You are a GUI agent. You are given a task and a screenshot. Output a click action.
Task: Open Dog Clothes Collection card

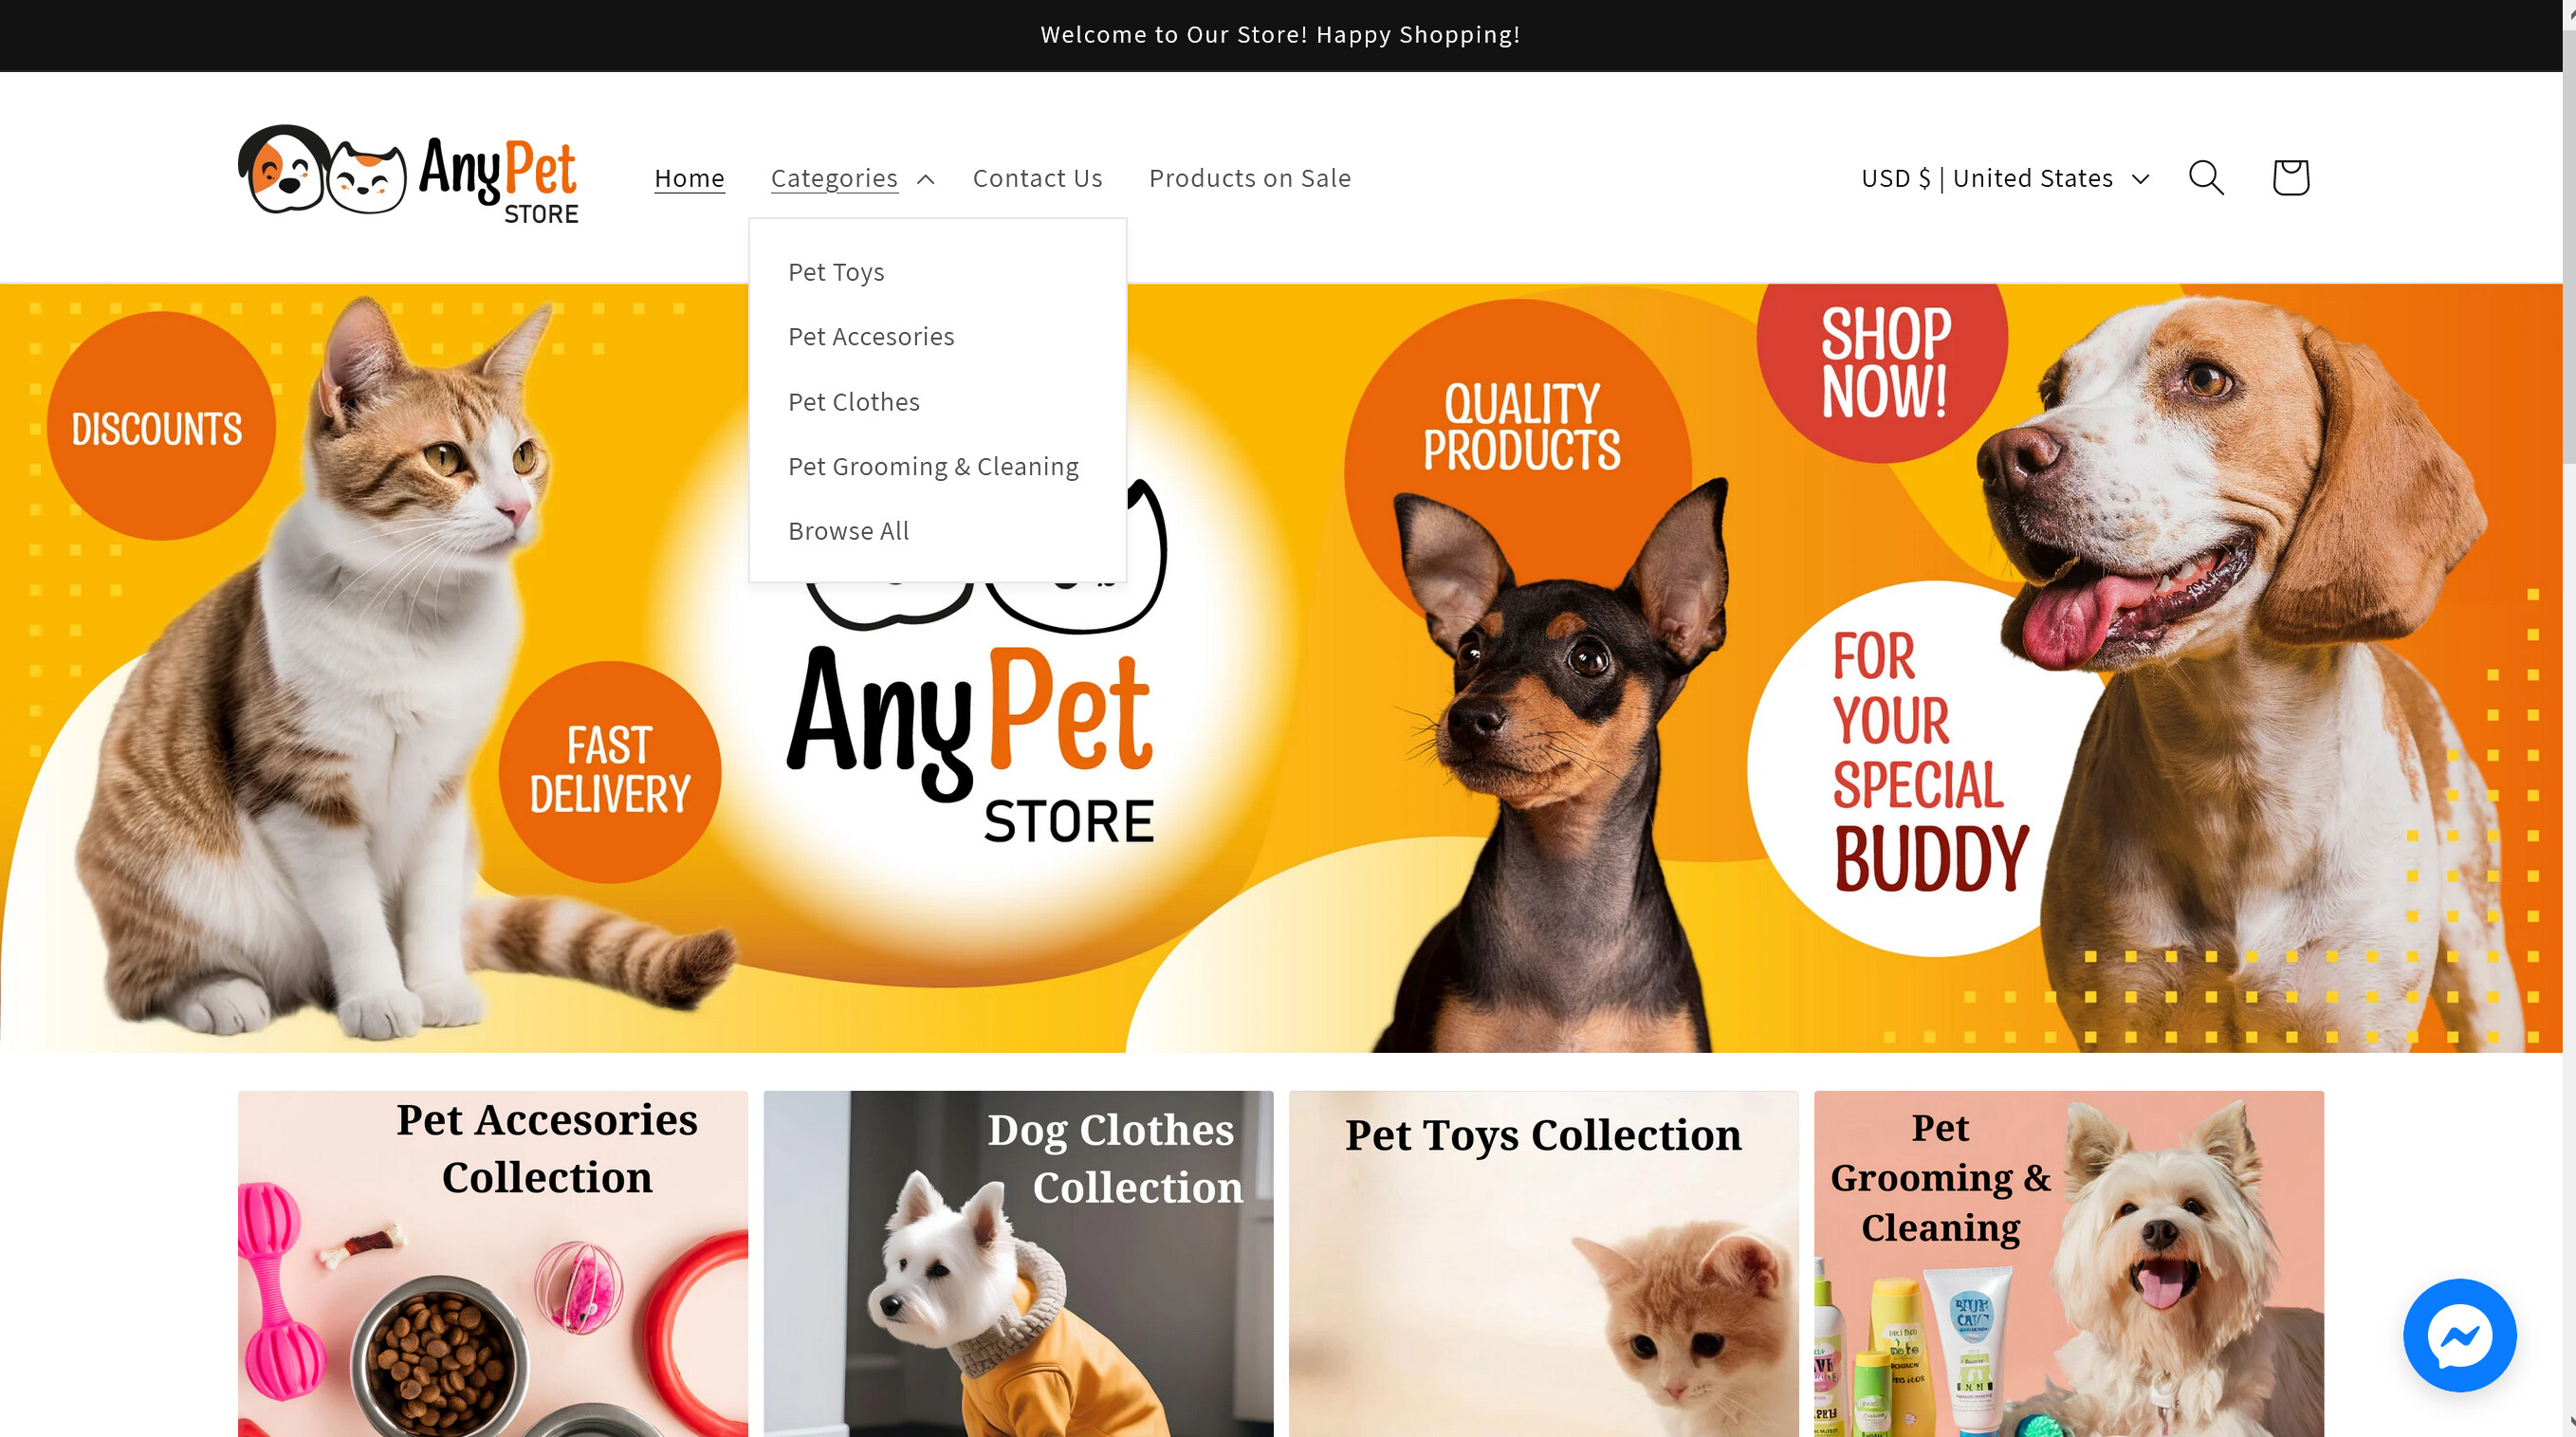click(1018, 1263)
